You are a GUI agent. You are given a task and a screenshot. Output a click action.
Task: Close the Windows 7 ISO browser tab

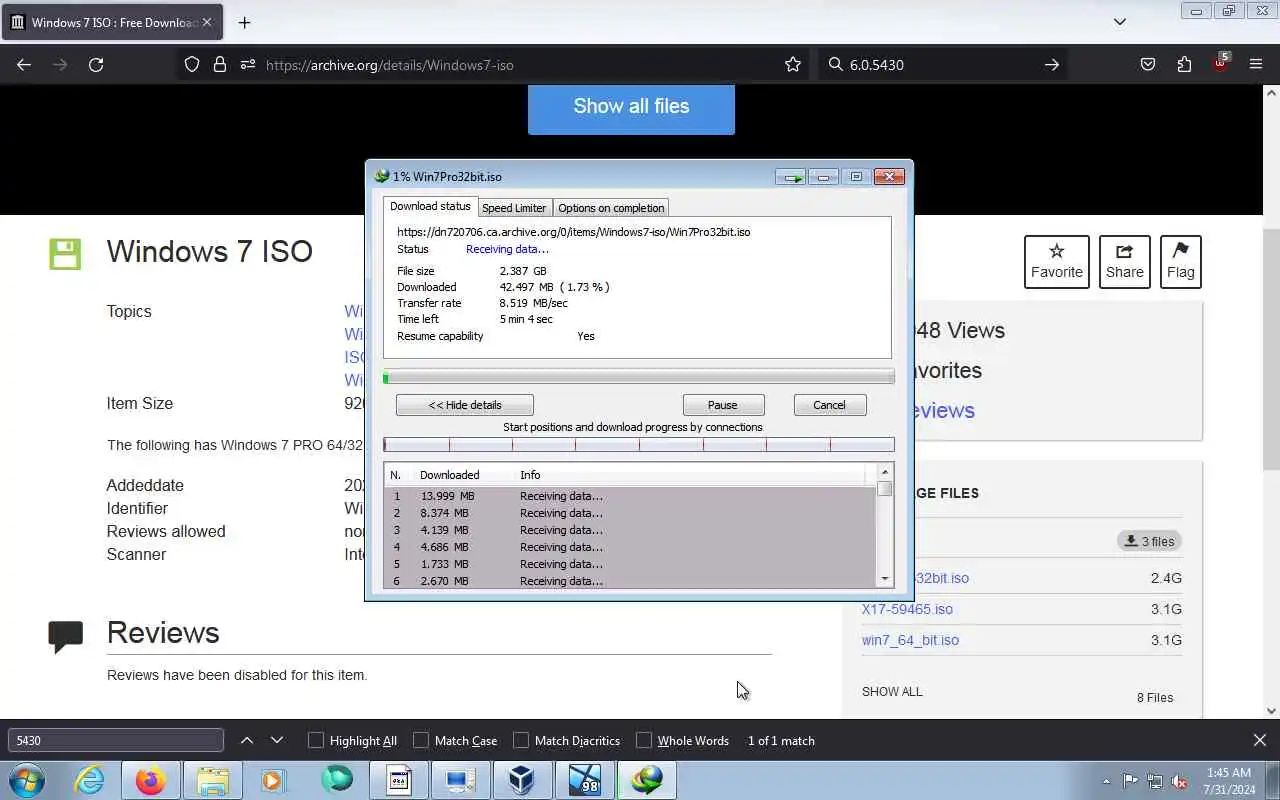(207, 22)
